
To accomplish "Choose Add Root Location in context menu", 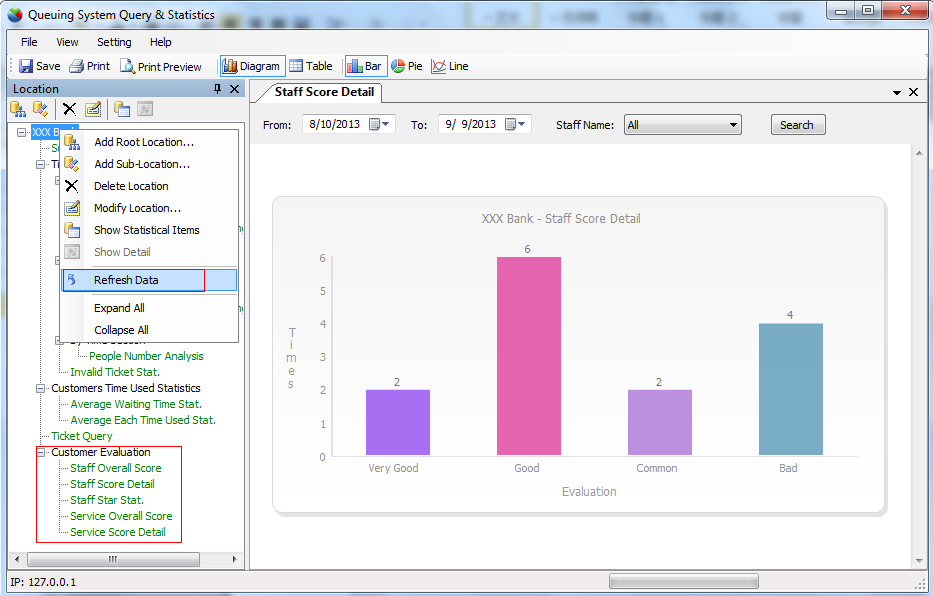I will [x=149, y=142].
